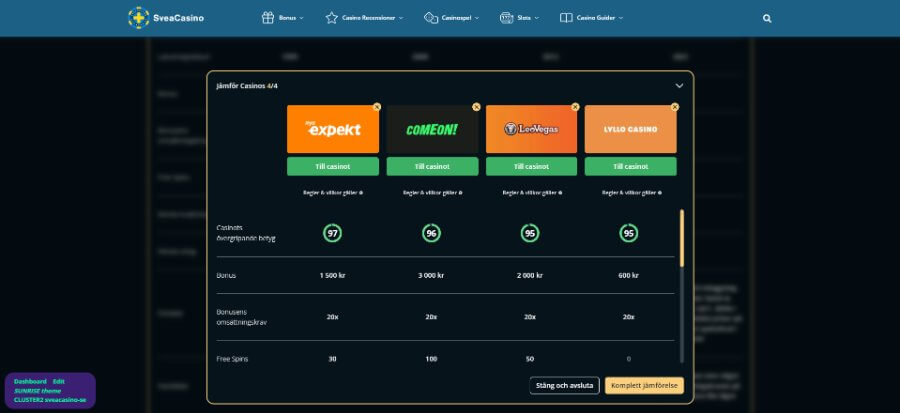900x413 pixels.
Task: Expand the Bonus menu dropdown
Action: 301,18
